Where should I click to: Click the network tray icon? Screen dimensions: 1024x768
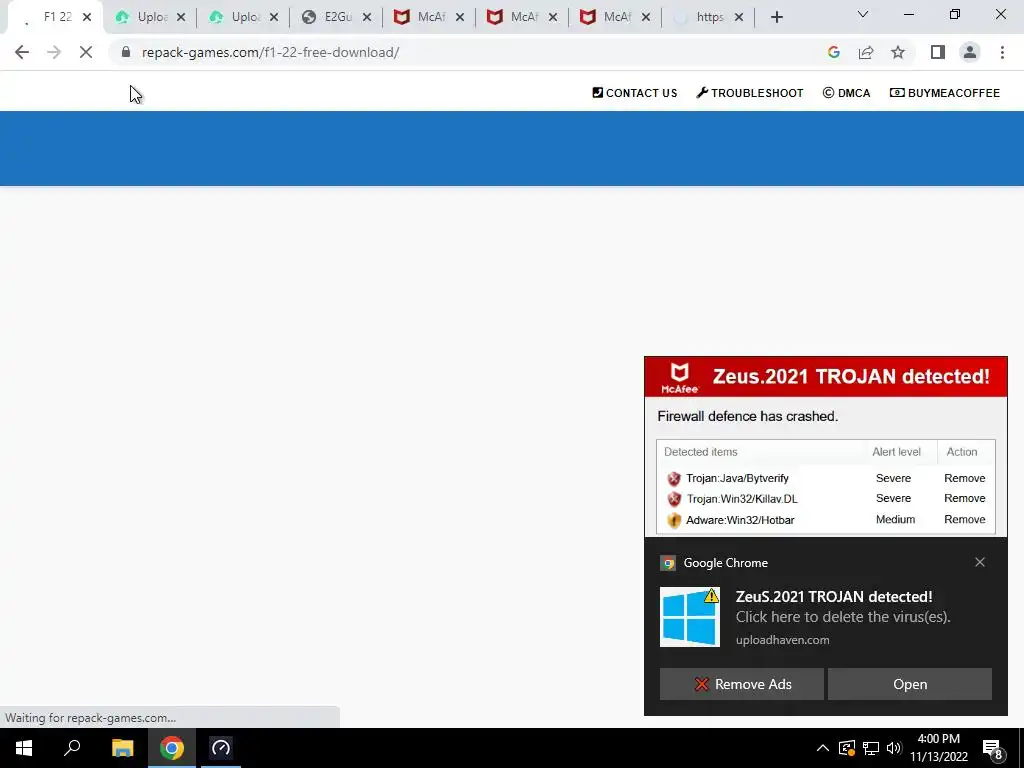tap(871, 748)
